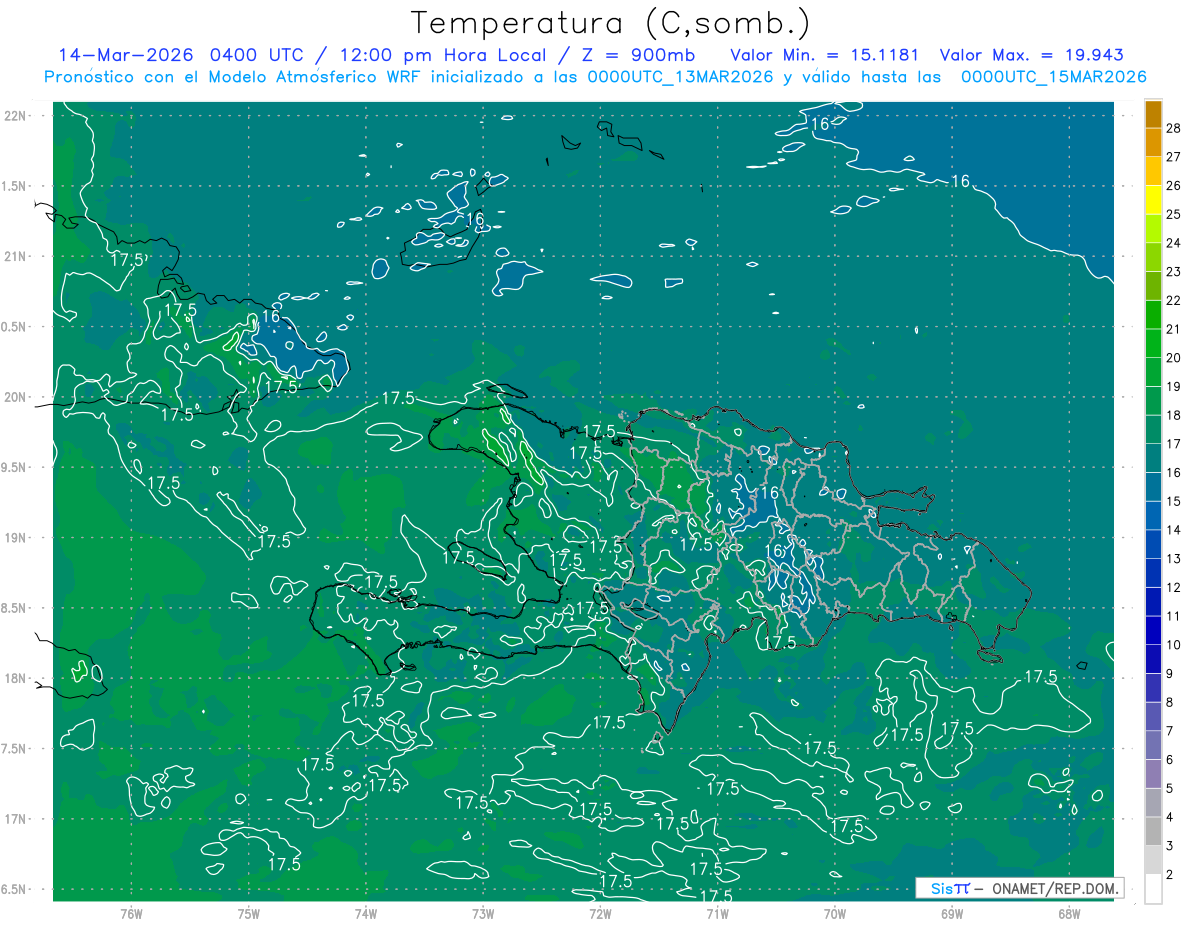Select the valid-until time "0000UTC_15MAR2026"
This screenshot has width=1200, height=927.
1053,76
